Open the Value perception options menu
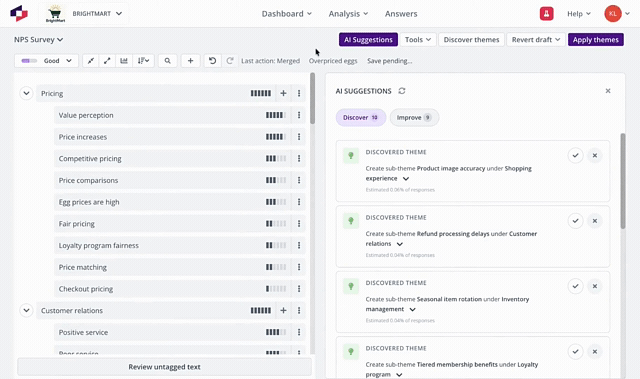The height and width of the screenshot is (379, 640). pos(299,115)
